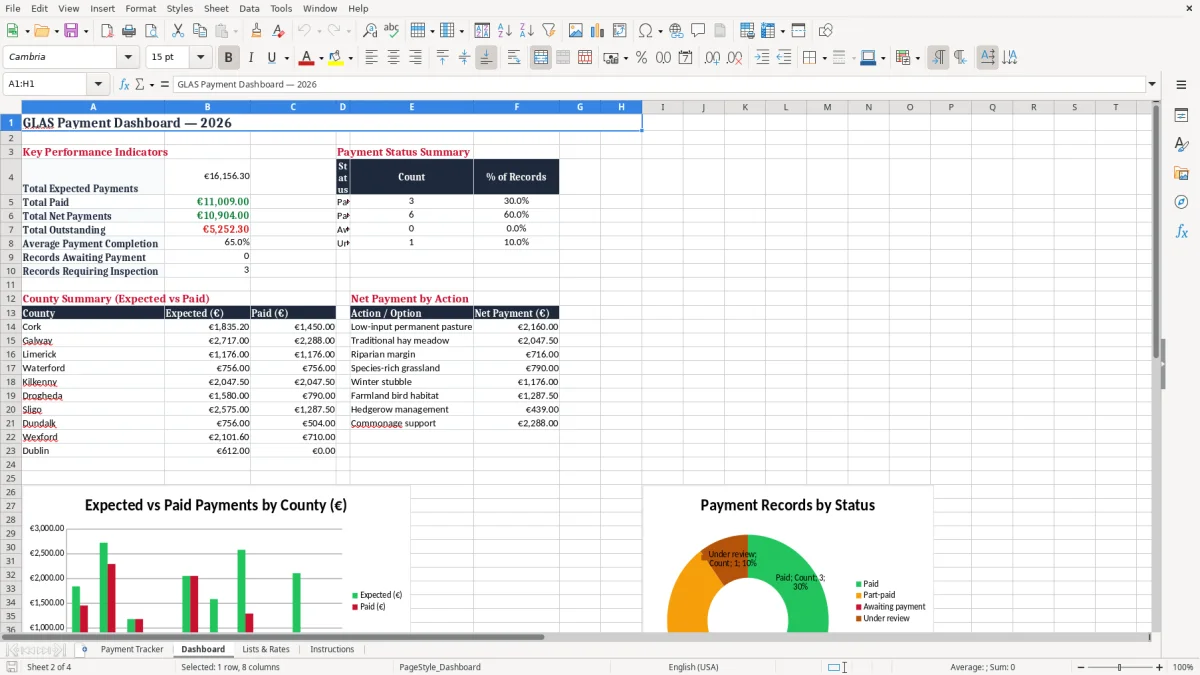Screen dimensions: 1200x675
Task: Open Borders dropdown arrow
Action: [x=824, y=58]
